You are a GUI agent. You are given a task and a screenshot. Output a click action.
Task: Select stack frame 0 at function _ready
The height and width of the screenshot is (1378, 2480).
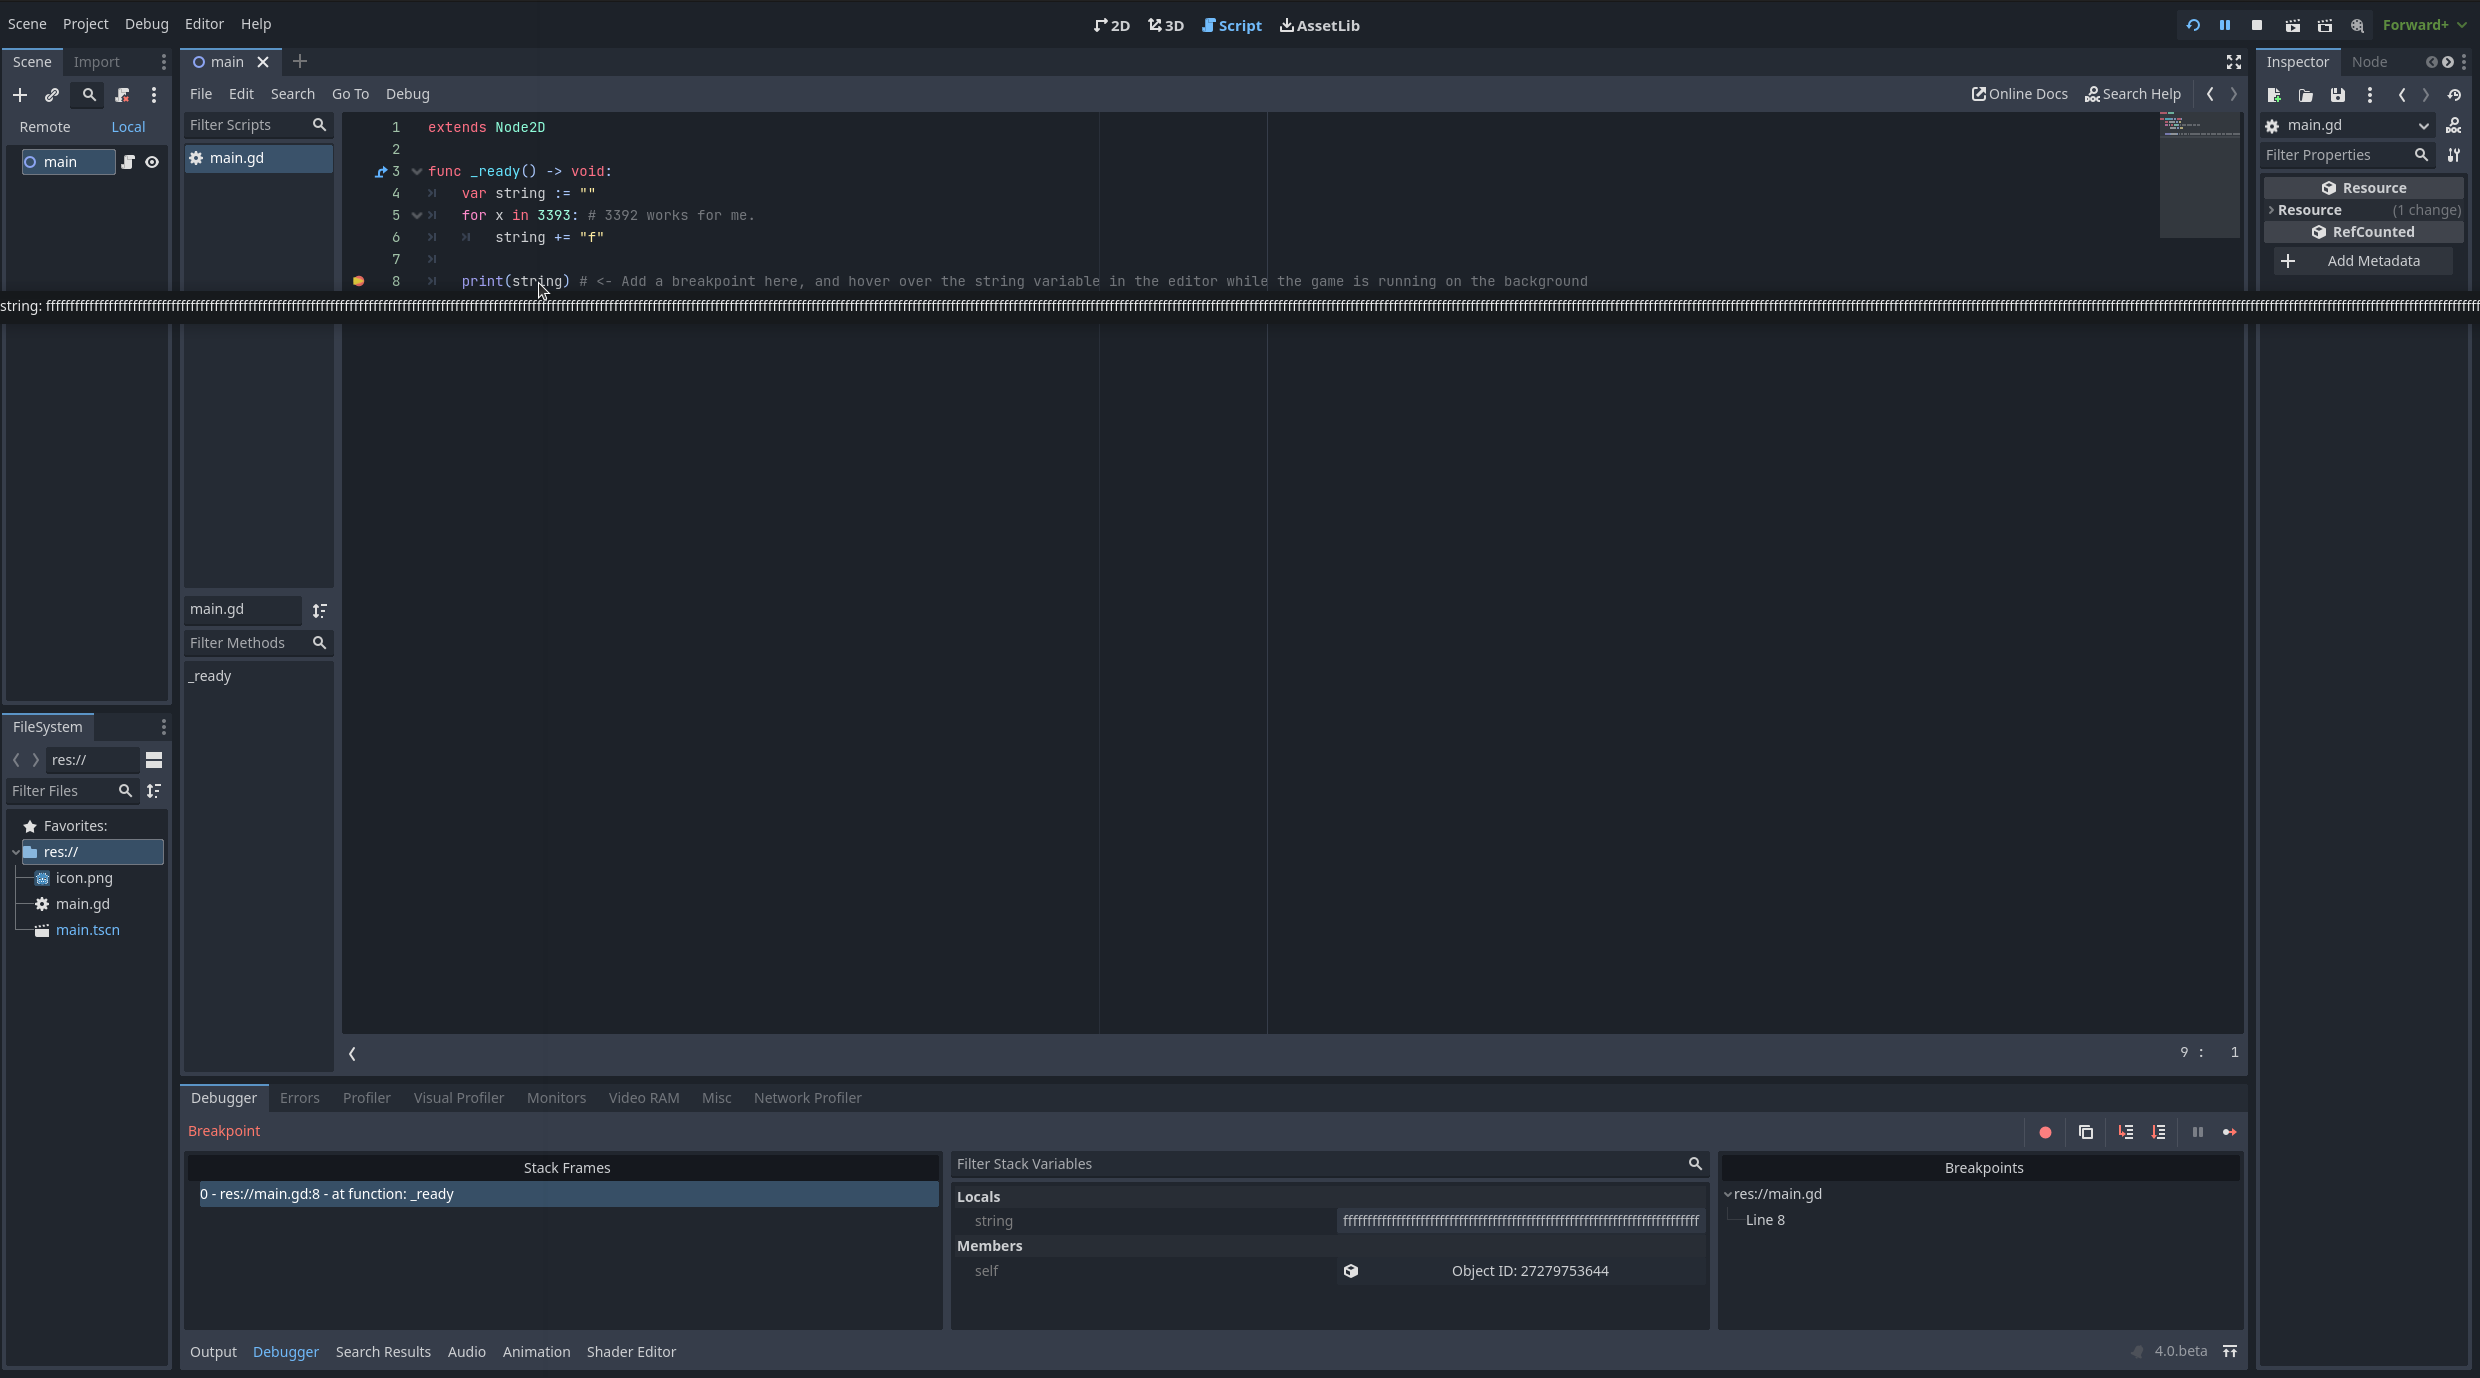click(328, 1194)
